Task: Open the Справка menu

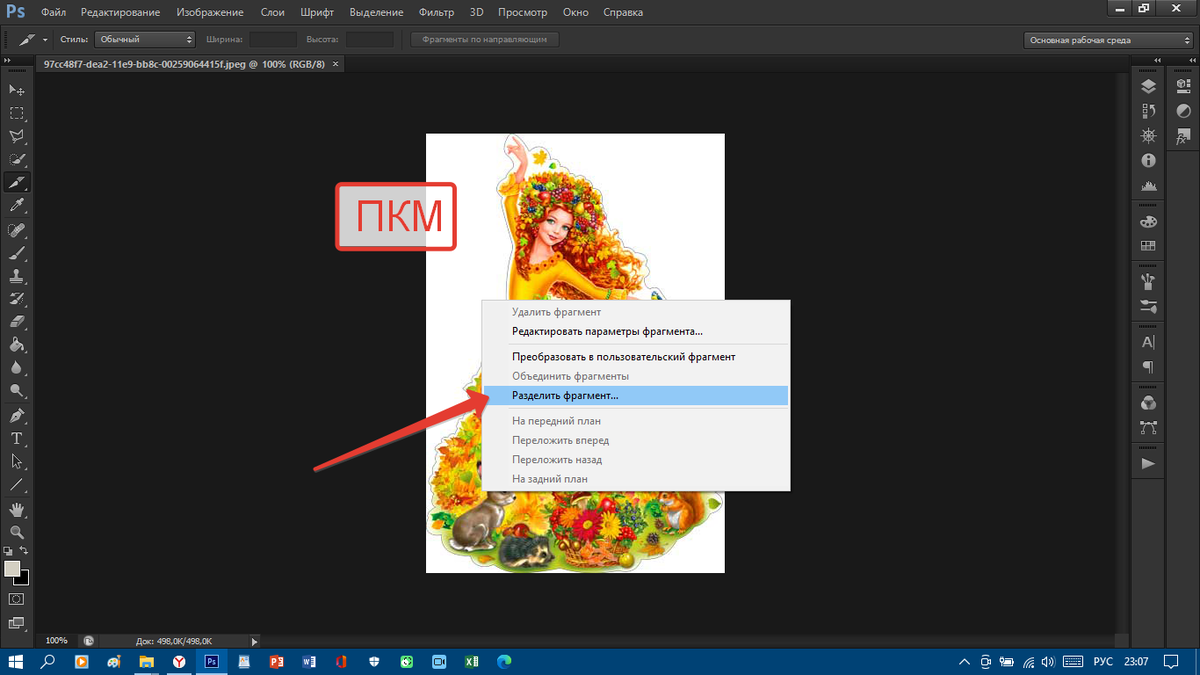Action: pos(624,13)
